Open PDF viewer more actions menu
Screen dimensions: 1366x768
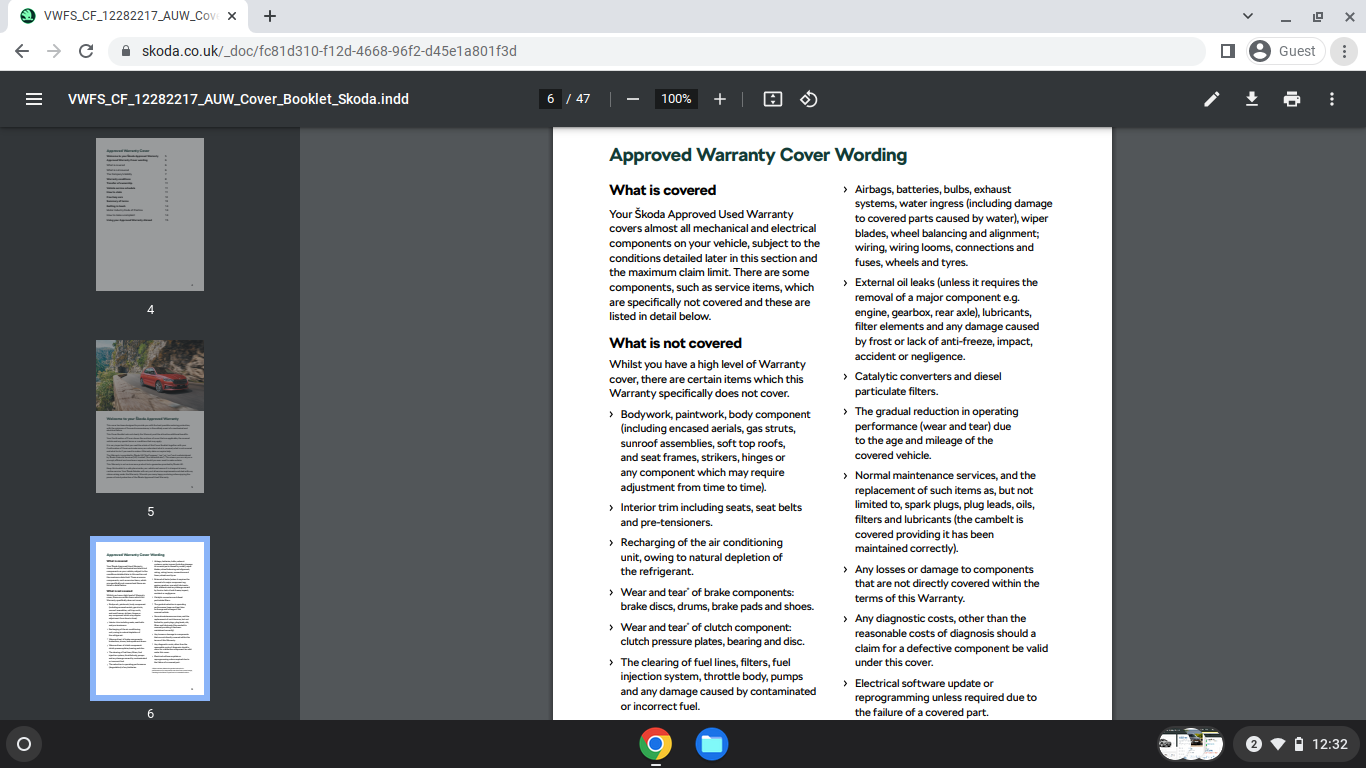click(x=1332, y=99)
